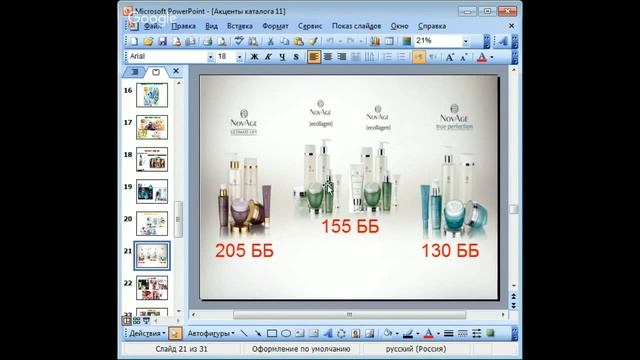The height and width of the screenshot is (360, 640).
Task: Toggle bulleted list formatting
Action: tap(401, 57)
